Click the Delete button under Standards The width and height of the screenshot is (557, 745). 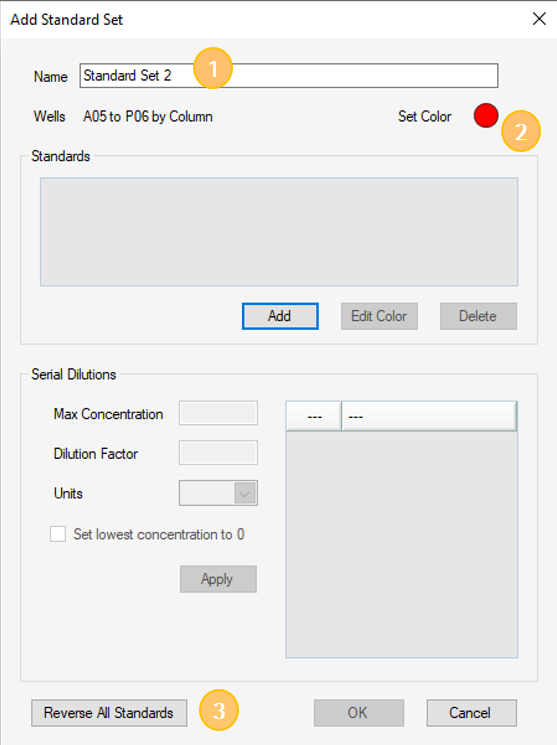[478, 316]
